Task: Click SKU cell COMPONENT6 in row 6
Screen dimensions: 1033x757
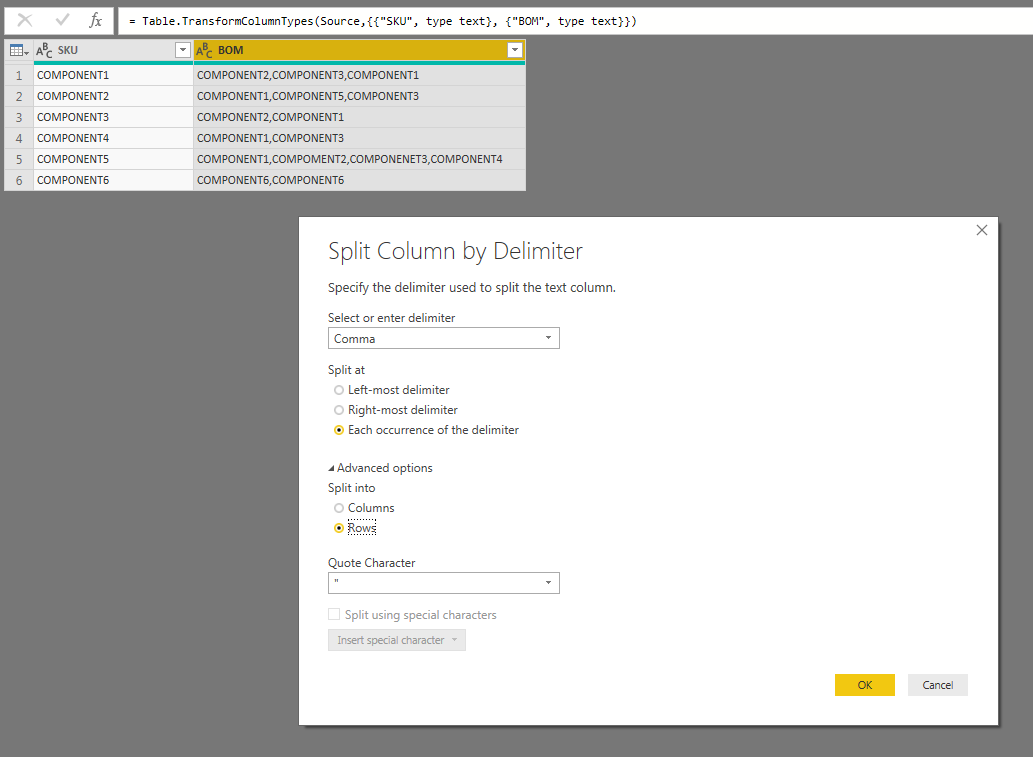Action: [113, 181]
